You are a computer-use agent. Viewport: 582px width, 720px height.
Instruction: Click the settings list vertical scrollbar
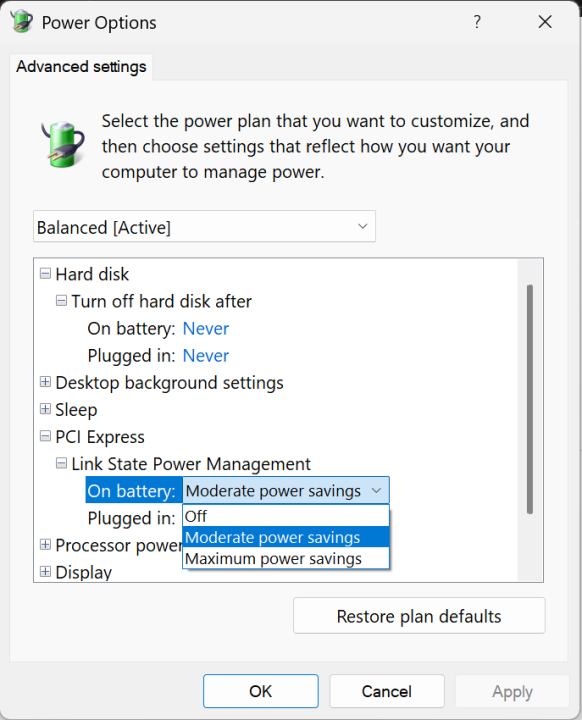(x=530, y=399)
